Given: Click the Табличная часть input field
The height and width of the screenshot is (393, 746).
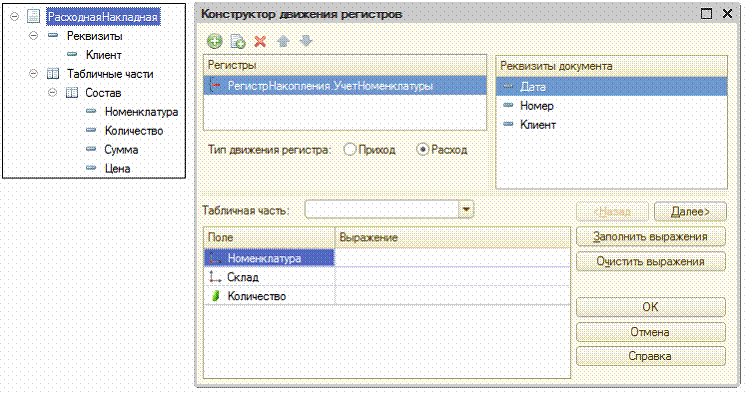Looking at the screenshot, I should [382, 209].
